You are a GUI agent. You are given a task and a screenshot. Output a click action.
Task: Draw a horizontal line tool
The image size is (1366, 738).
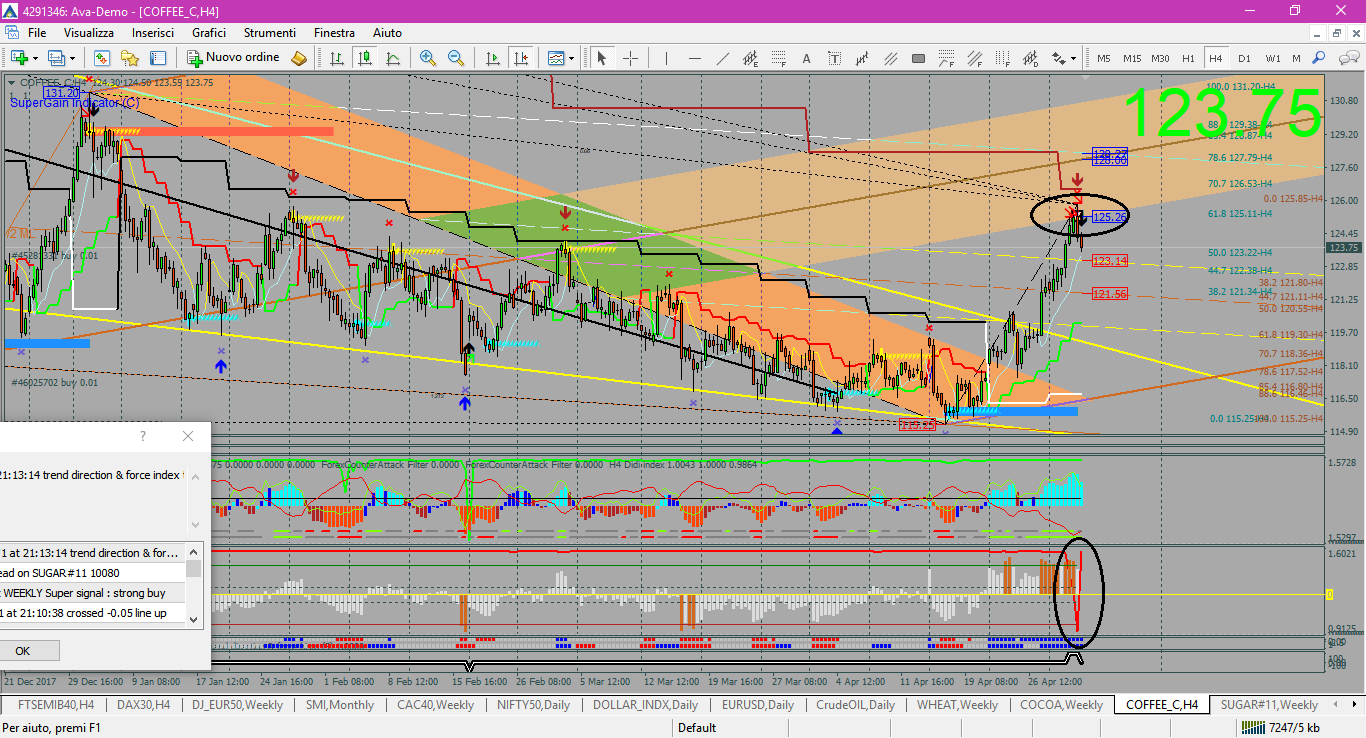coord(694,58)
